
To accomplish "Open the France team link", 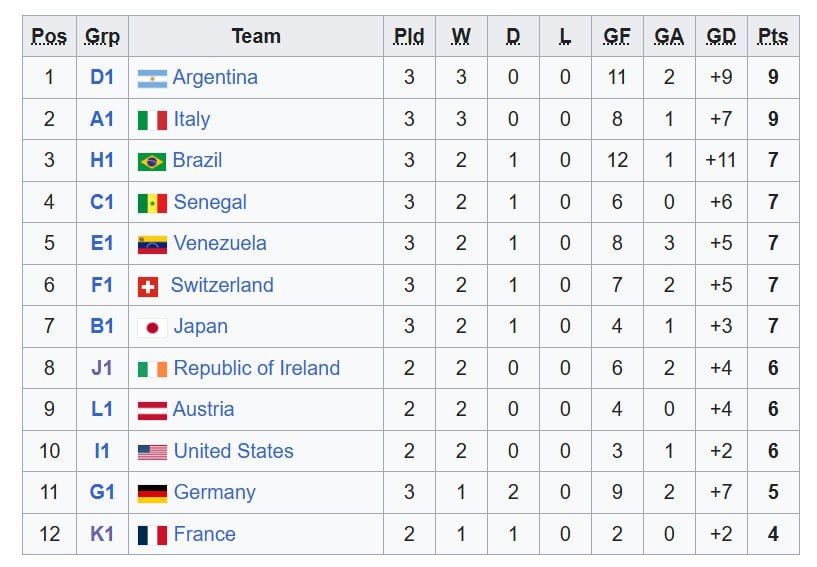I will 205,534.
